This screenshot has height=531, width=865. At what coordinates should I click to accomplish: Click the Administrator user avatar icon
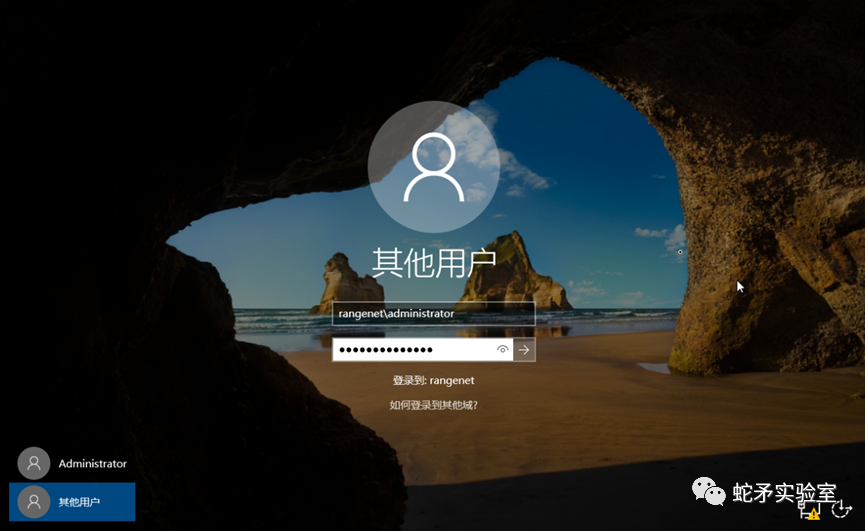click(34, 463)
